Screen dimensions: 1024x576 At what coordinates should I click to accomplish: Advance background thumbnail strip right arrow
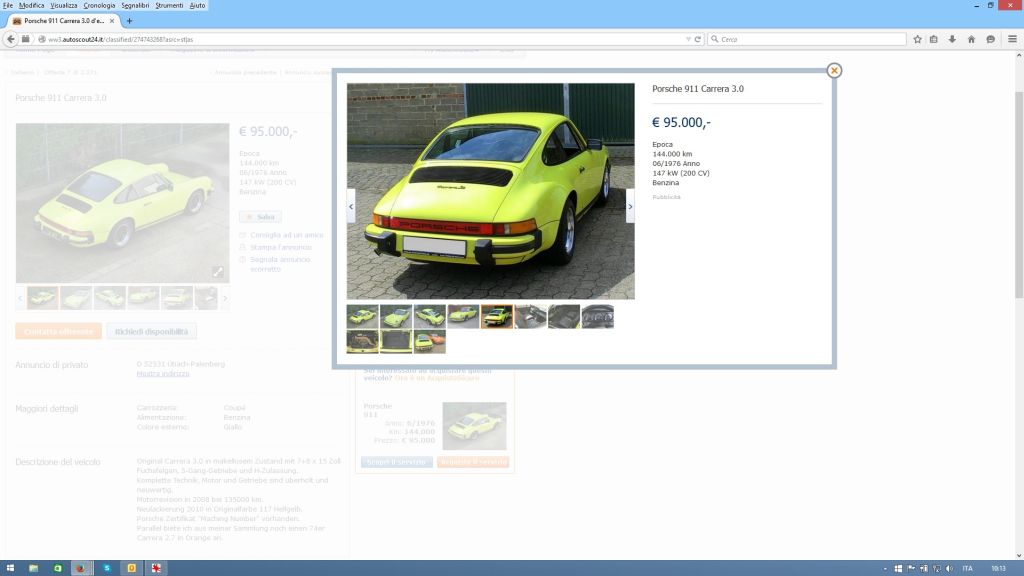pyautogui.click(x=225, y=298)
